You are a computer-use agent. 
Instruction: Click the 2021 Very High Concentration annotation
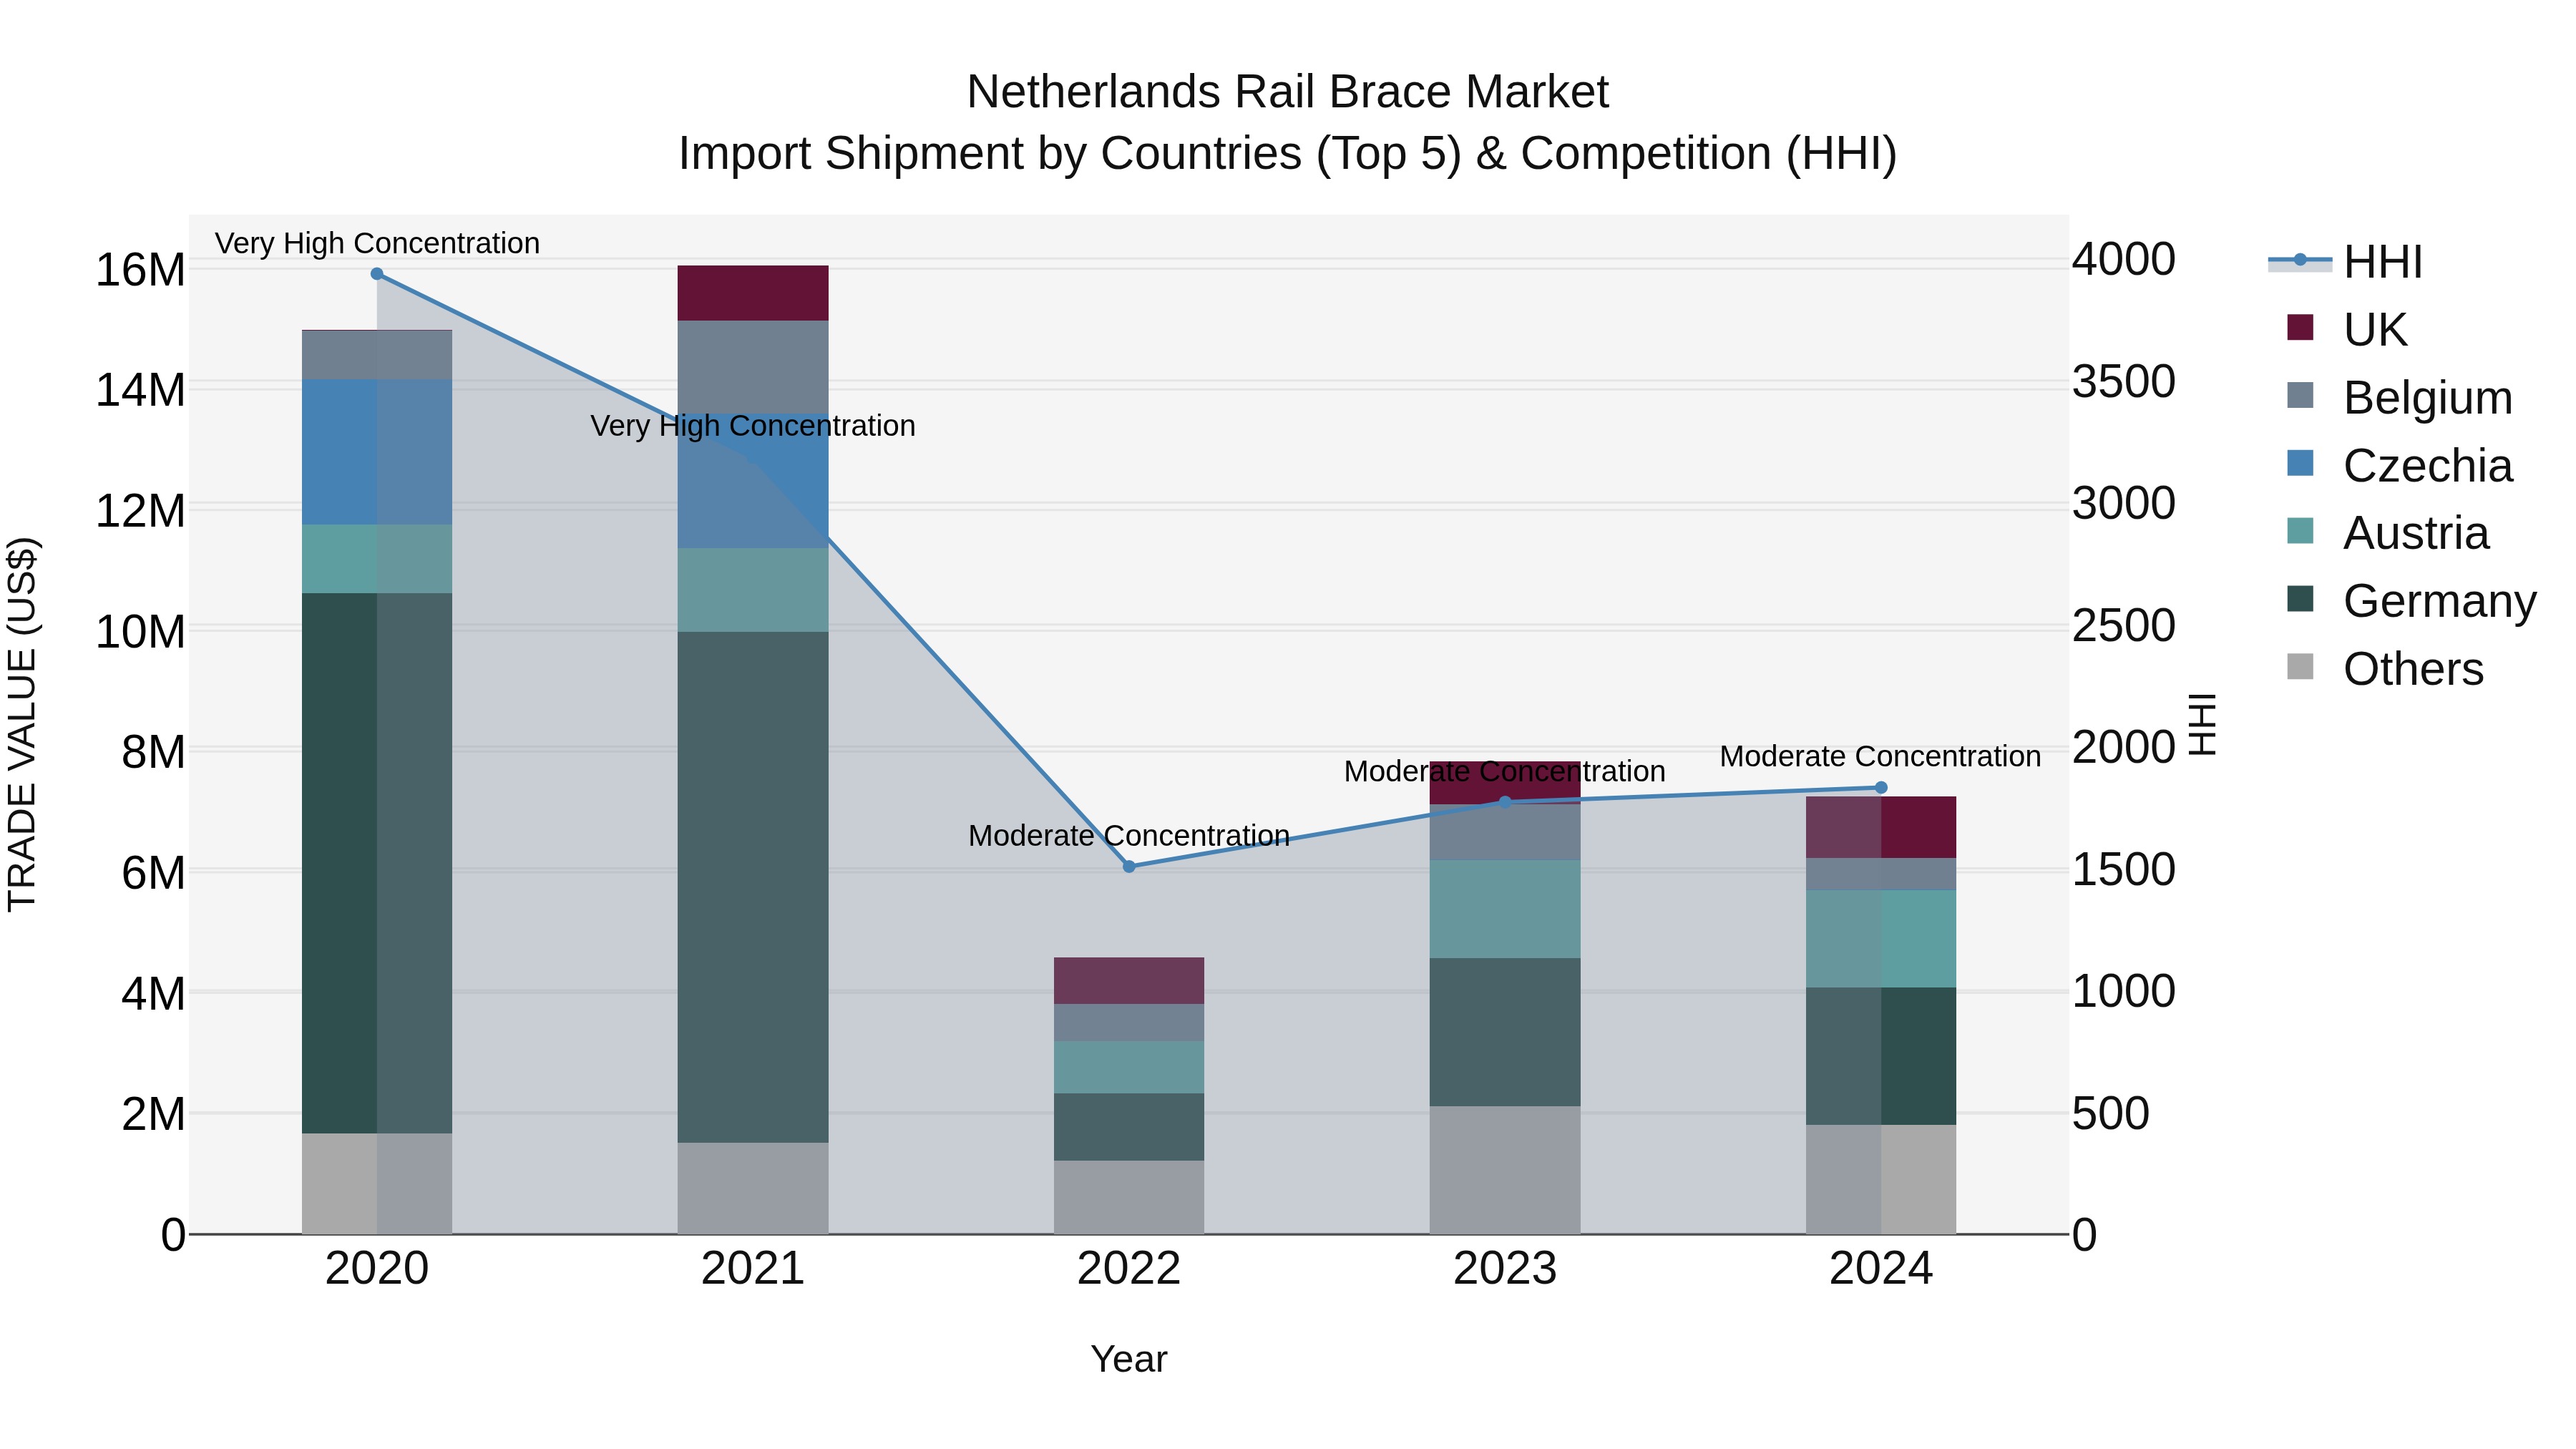coord(753,426)
